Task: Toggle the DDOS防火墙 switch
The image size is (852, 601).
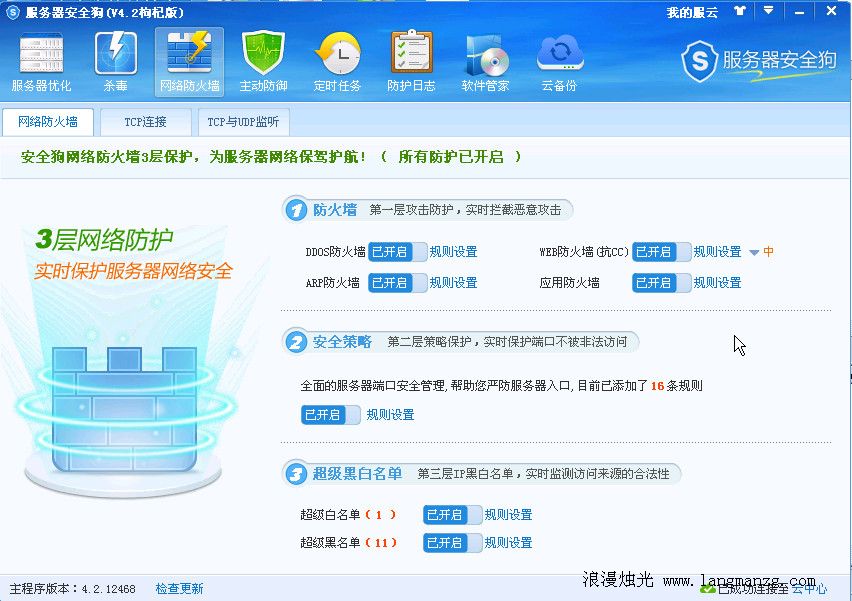Action: click(x=398, y=252)
